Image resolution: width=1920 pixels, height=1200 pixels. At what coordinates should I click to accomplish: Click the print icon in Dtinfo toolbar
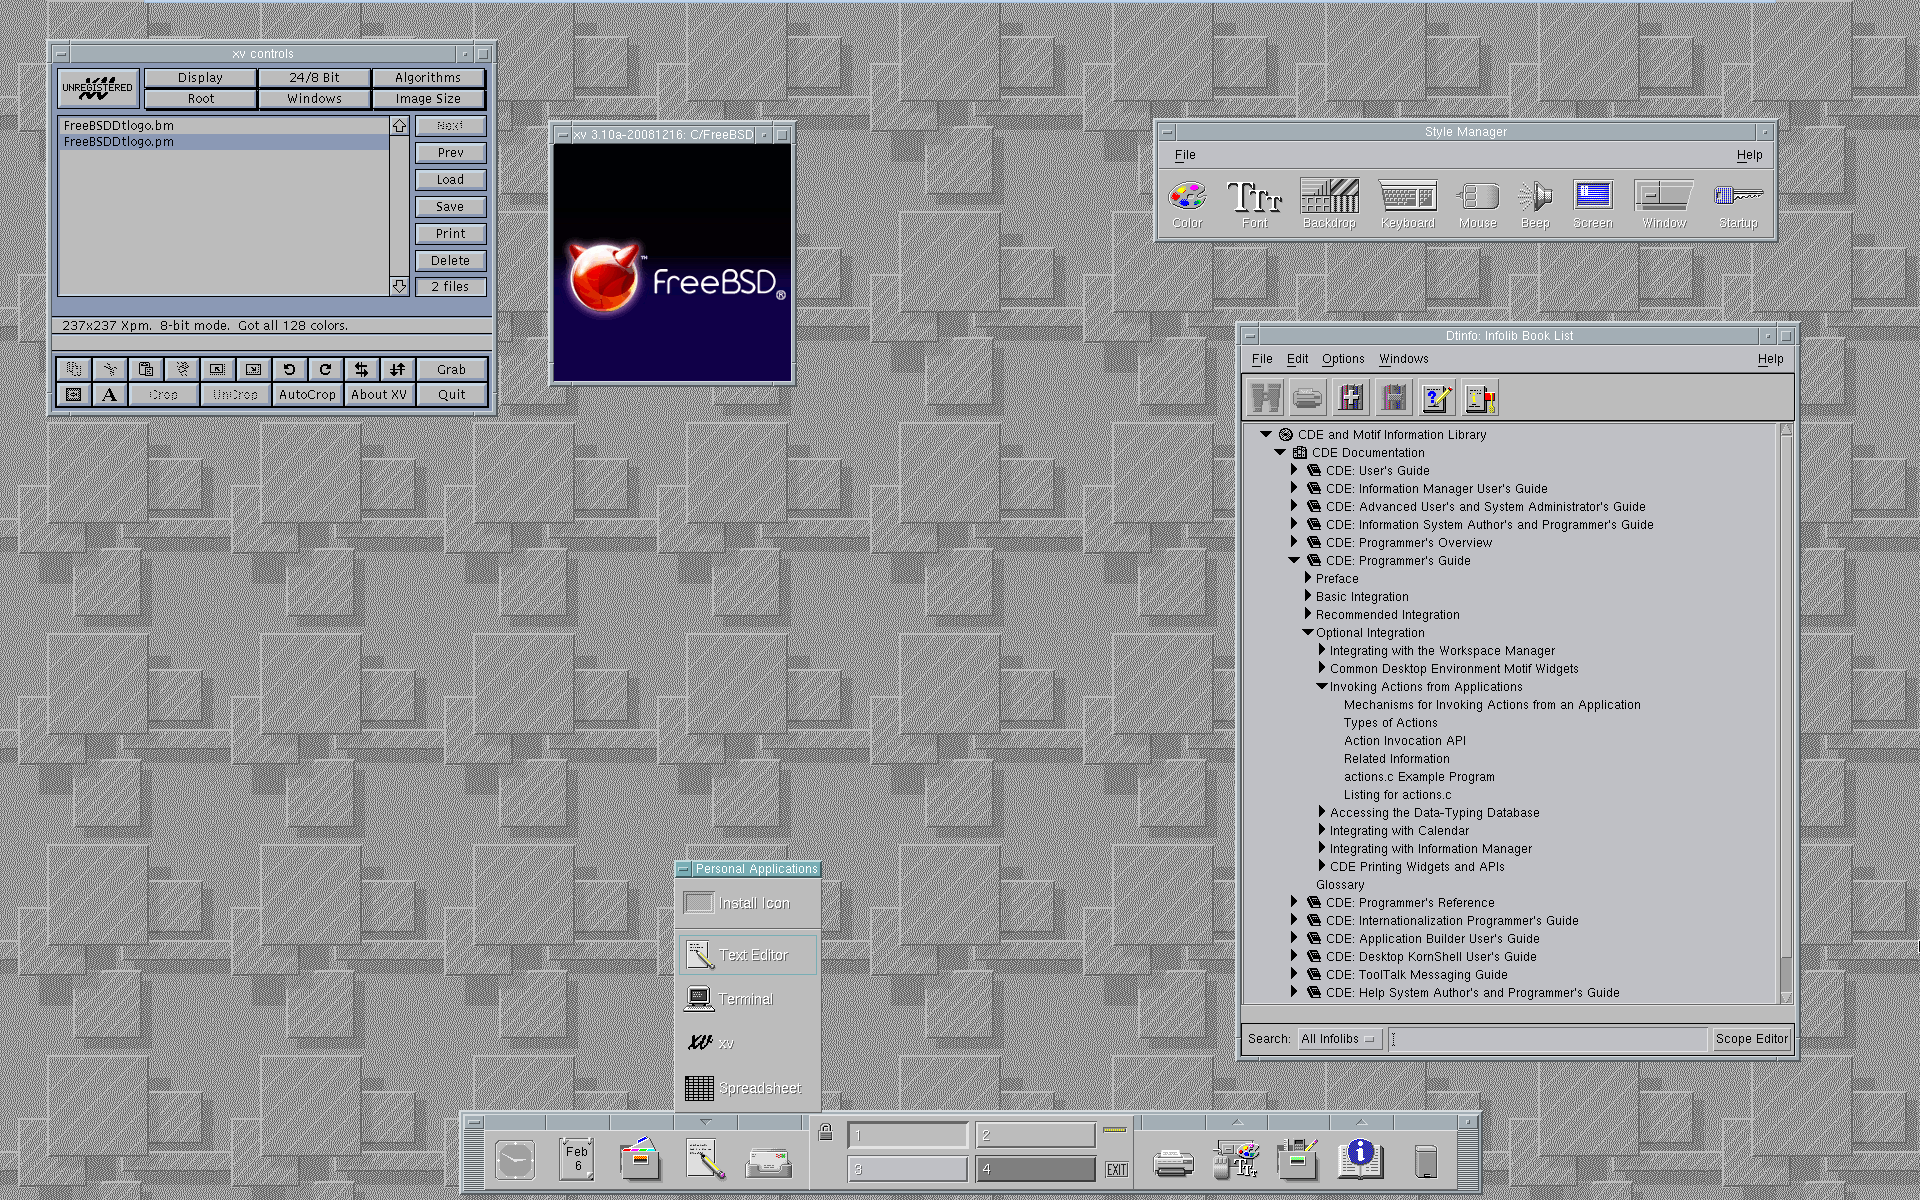[1306, 397]
